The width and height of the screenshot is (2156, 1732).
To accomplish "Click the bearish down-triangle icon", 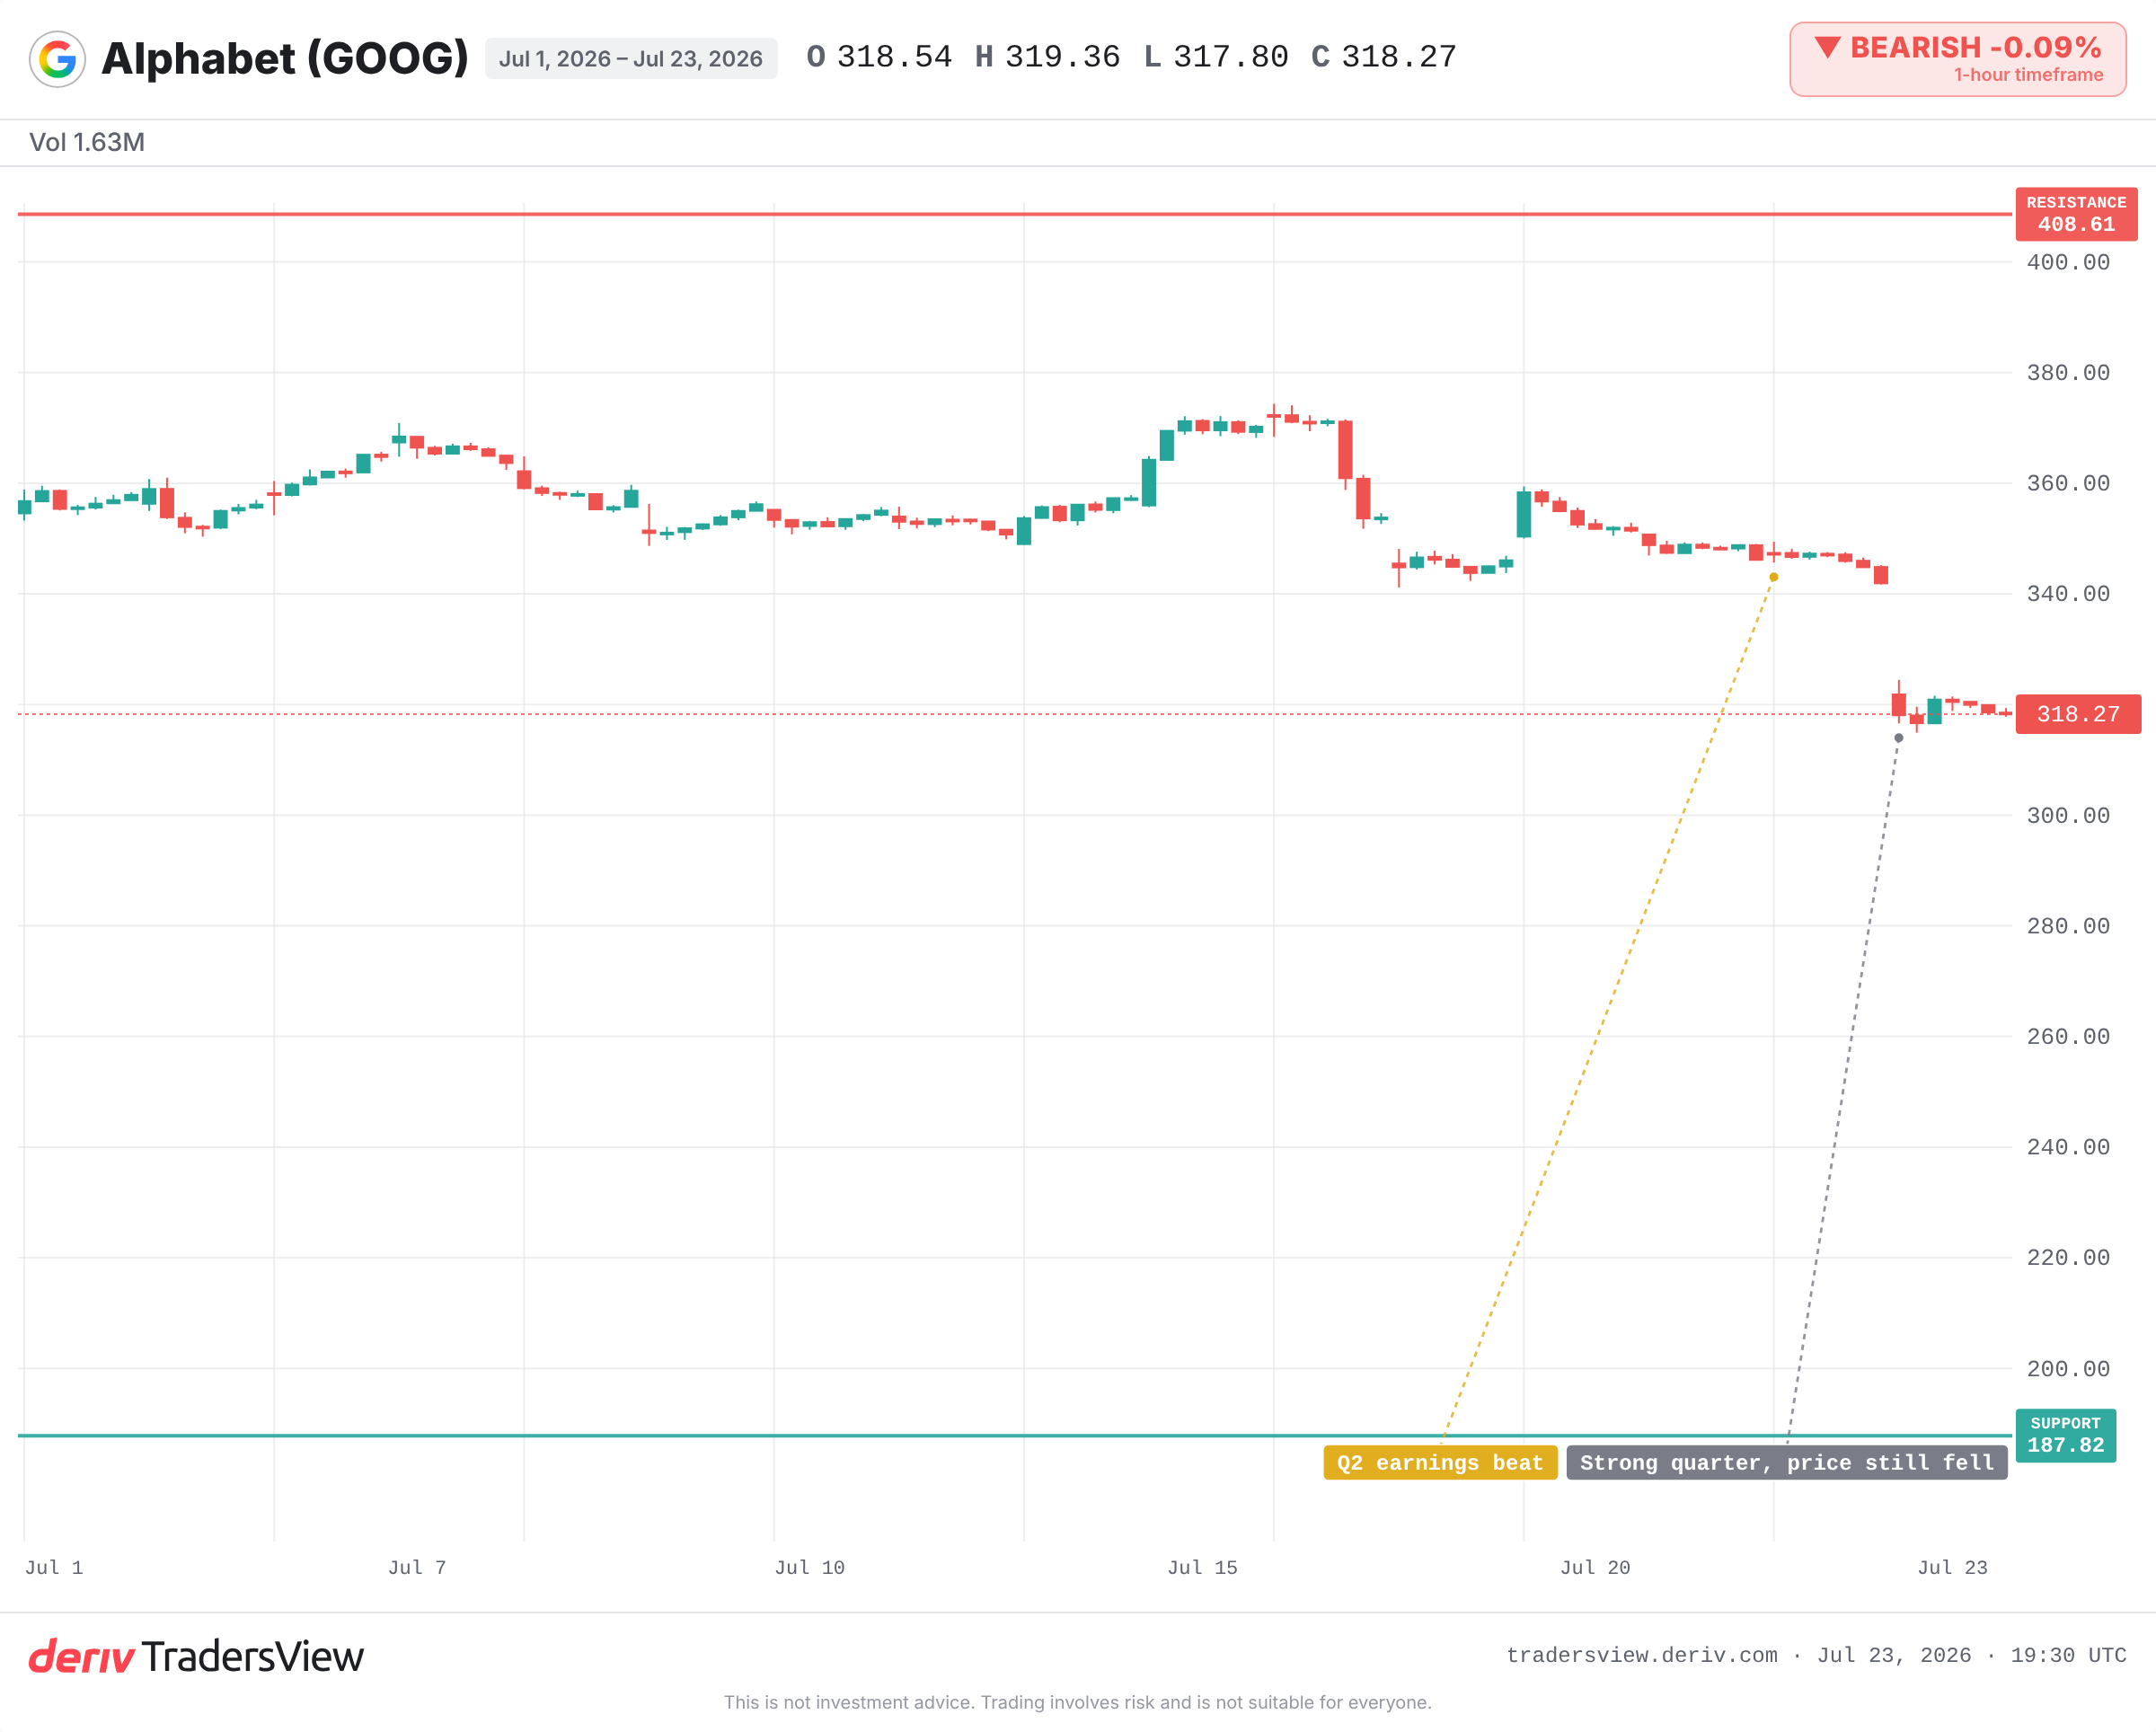I will 1827,48.
